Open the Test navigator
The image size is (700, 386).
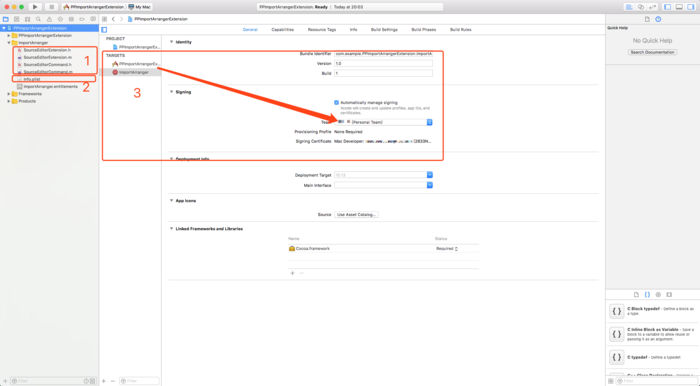tap(60, 19)
